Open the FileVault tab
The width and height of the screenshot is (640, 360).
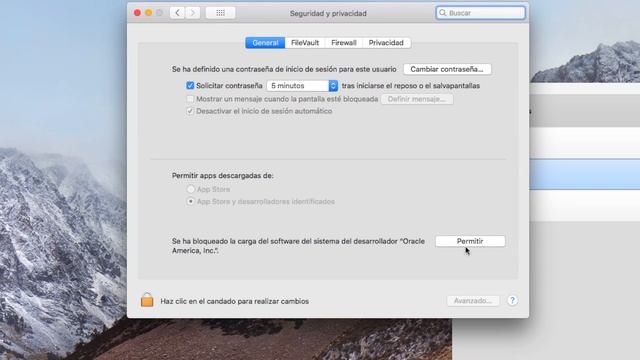pyautogui.click(x=305, y=43)
